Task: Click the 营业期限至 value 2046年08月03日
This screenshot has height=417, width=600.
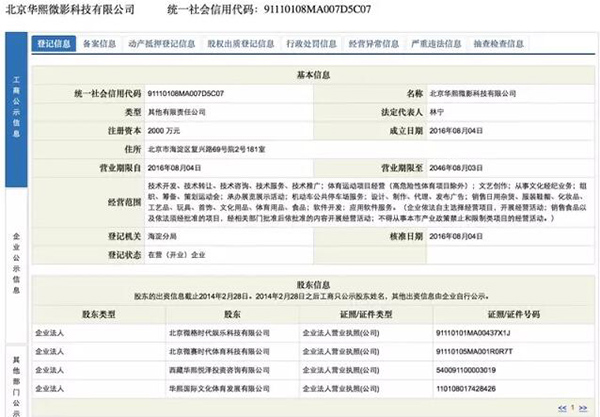Action: 456,168
